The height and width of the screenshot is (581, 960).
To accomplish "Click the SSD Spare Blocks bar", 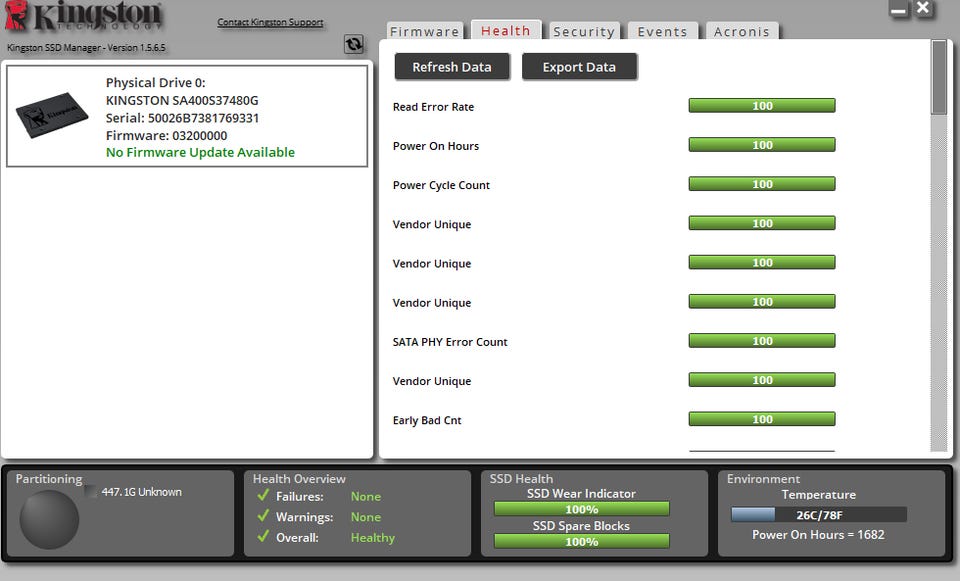I will [x=582, y=541].
